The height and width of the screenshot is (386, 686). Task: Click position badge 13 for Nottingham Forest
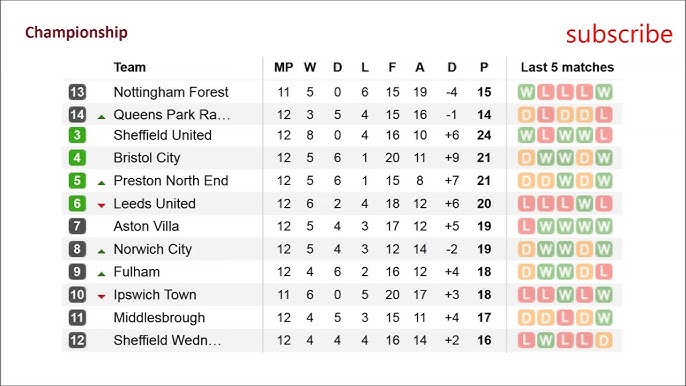coord(77,92)
